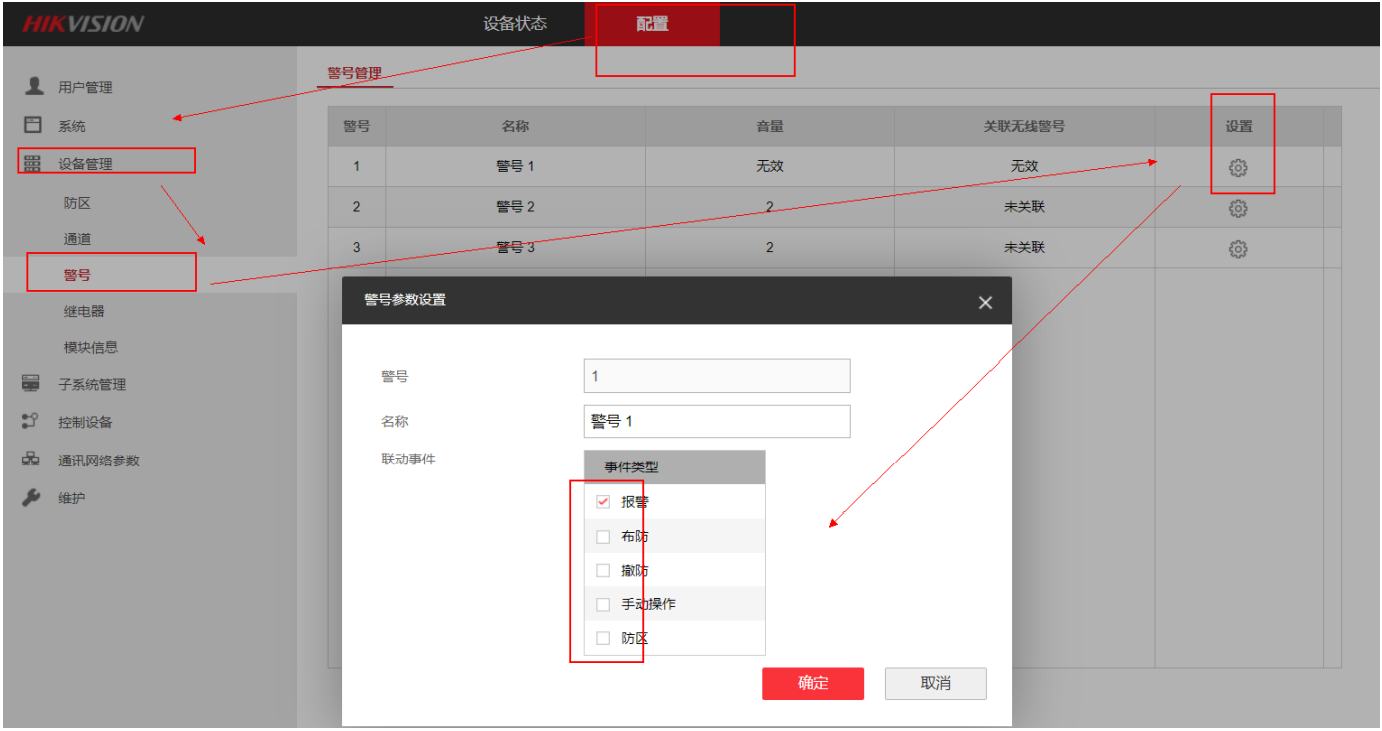Collapse the 设备管理 sidebar section
1382x731 pixels.
pos(85,164)
